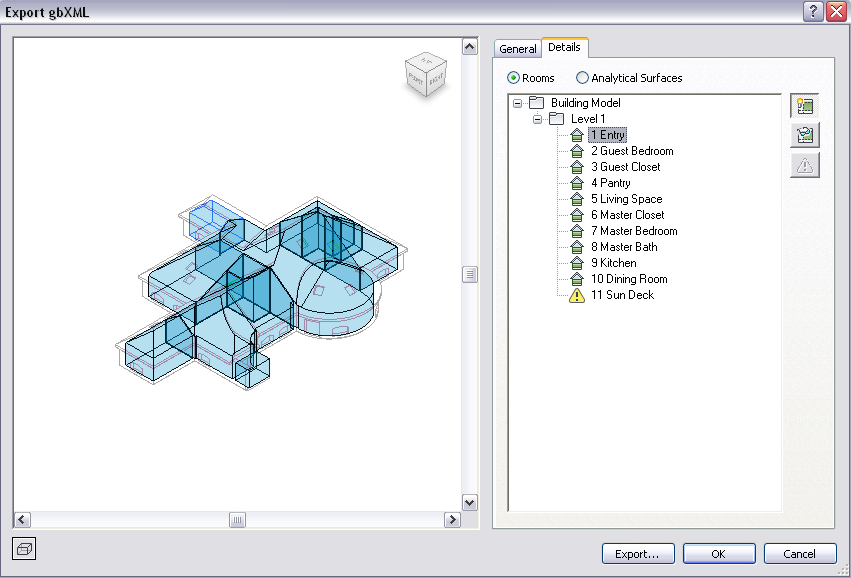851x578 pixels.
Task: Collapse the Level 1 tree node
Action: click(x=537, y=119)
